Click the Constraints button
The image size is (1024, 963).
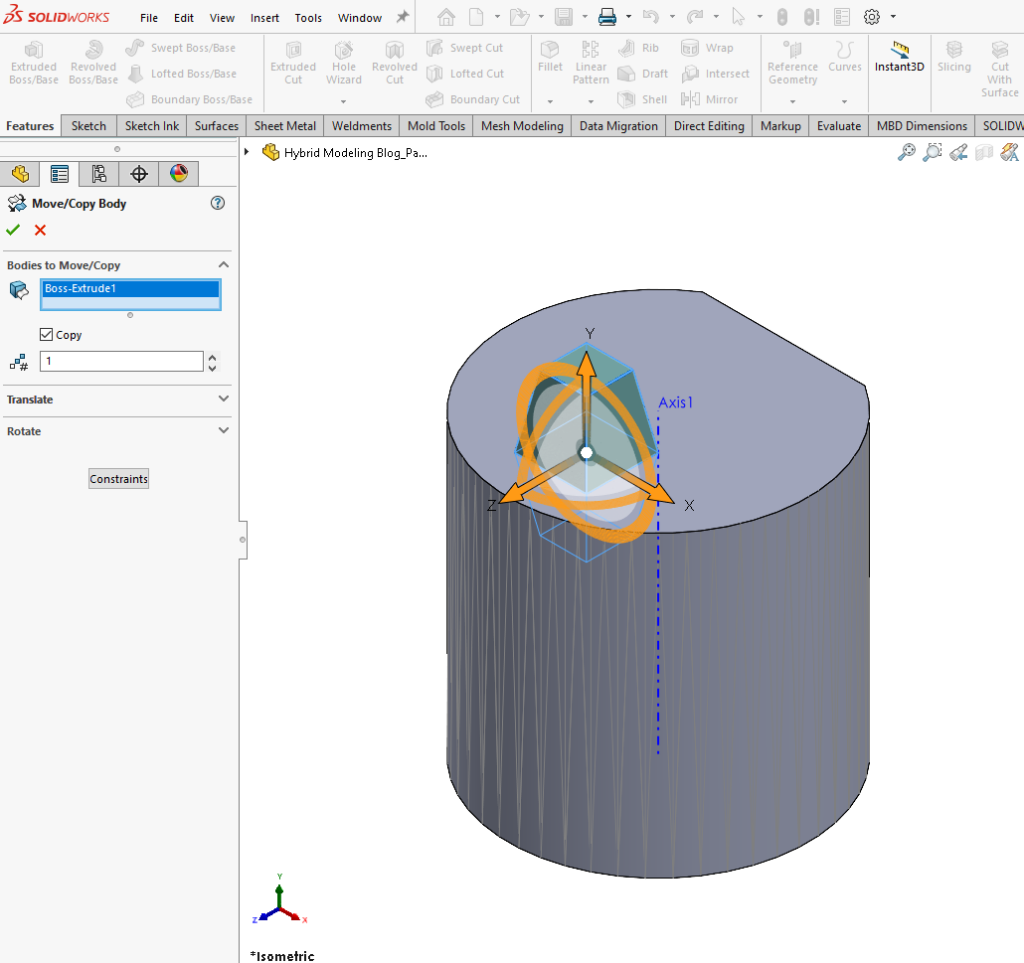click(118, 478)
